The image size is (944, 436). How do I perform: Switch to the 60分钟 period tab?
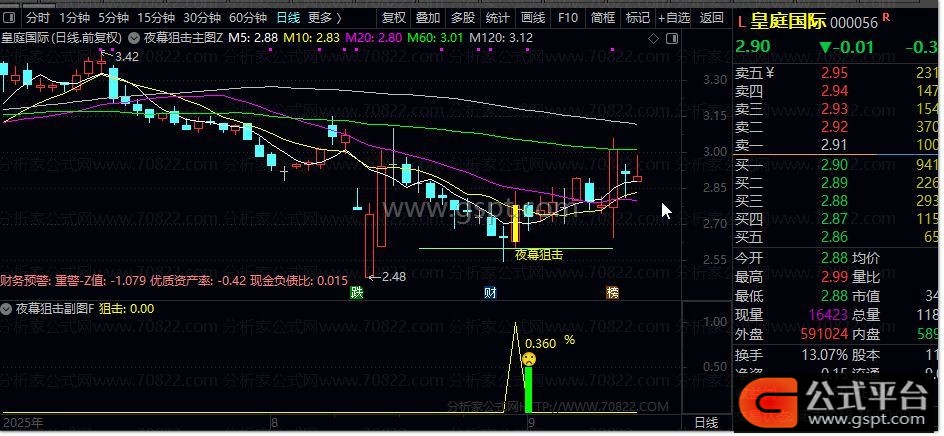248,17
